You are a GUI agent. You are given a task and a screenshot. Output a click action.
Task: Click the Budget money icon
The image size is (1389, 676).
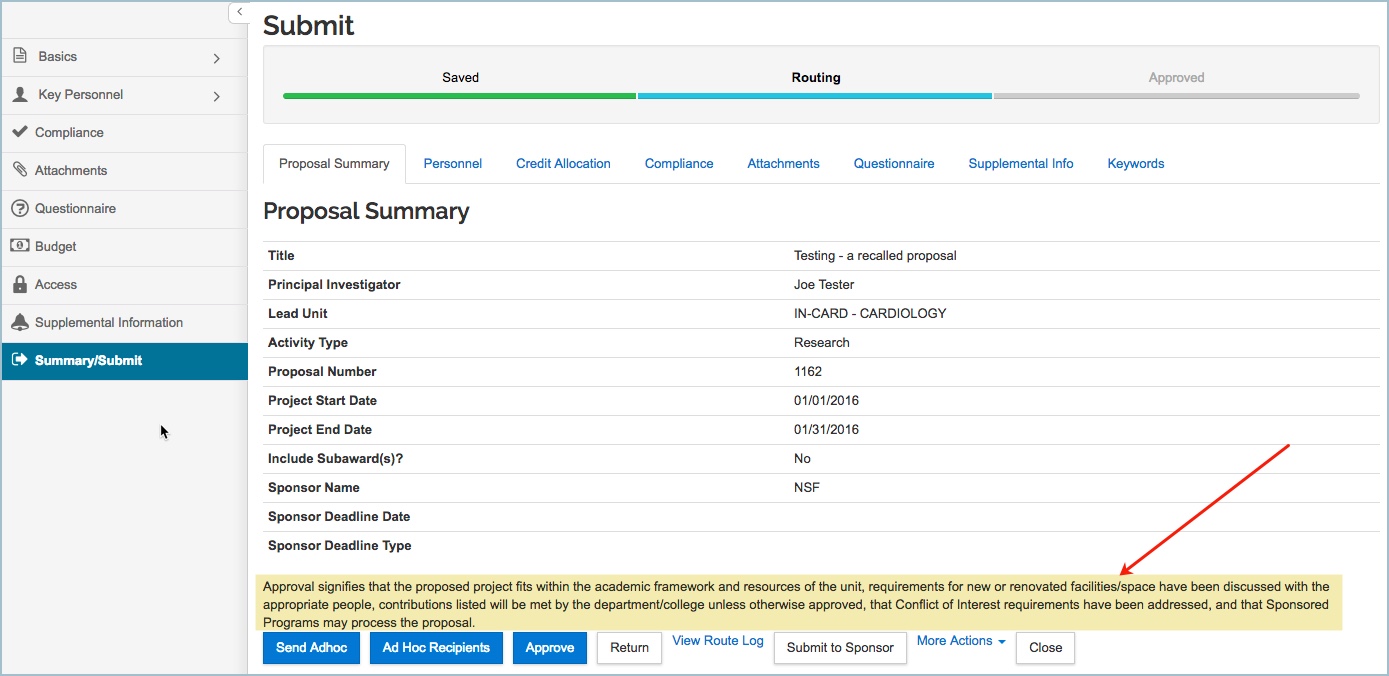(x=19, y=246)
